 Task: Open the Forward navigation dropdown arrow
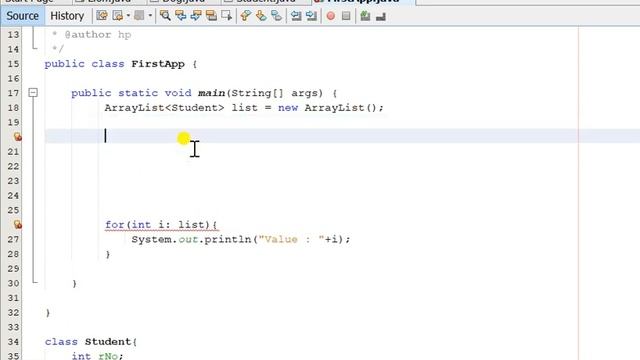[150, 16]
